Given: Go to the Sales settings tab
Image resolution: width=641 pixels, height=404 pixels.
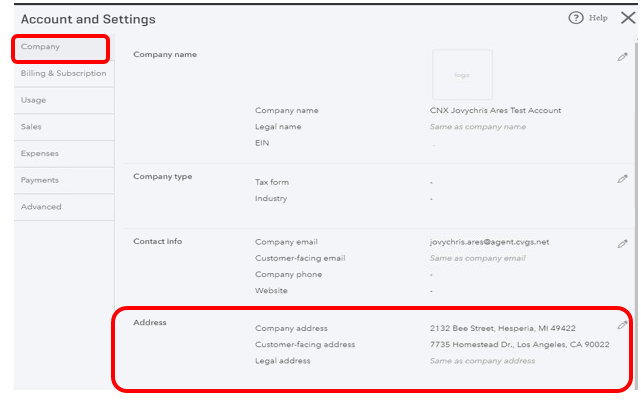Looking at the screenshot, I should [31, 127].
